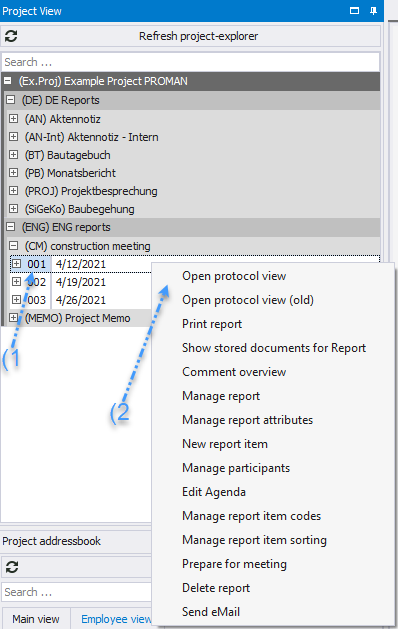Select the (SiGeKo) Baubegehung tree label
Screen dimensions: 398x629
79,209
